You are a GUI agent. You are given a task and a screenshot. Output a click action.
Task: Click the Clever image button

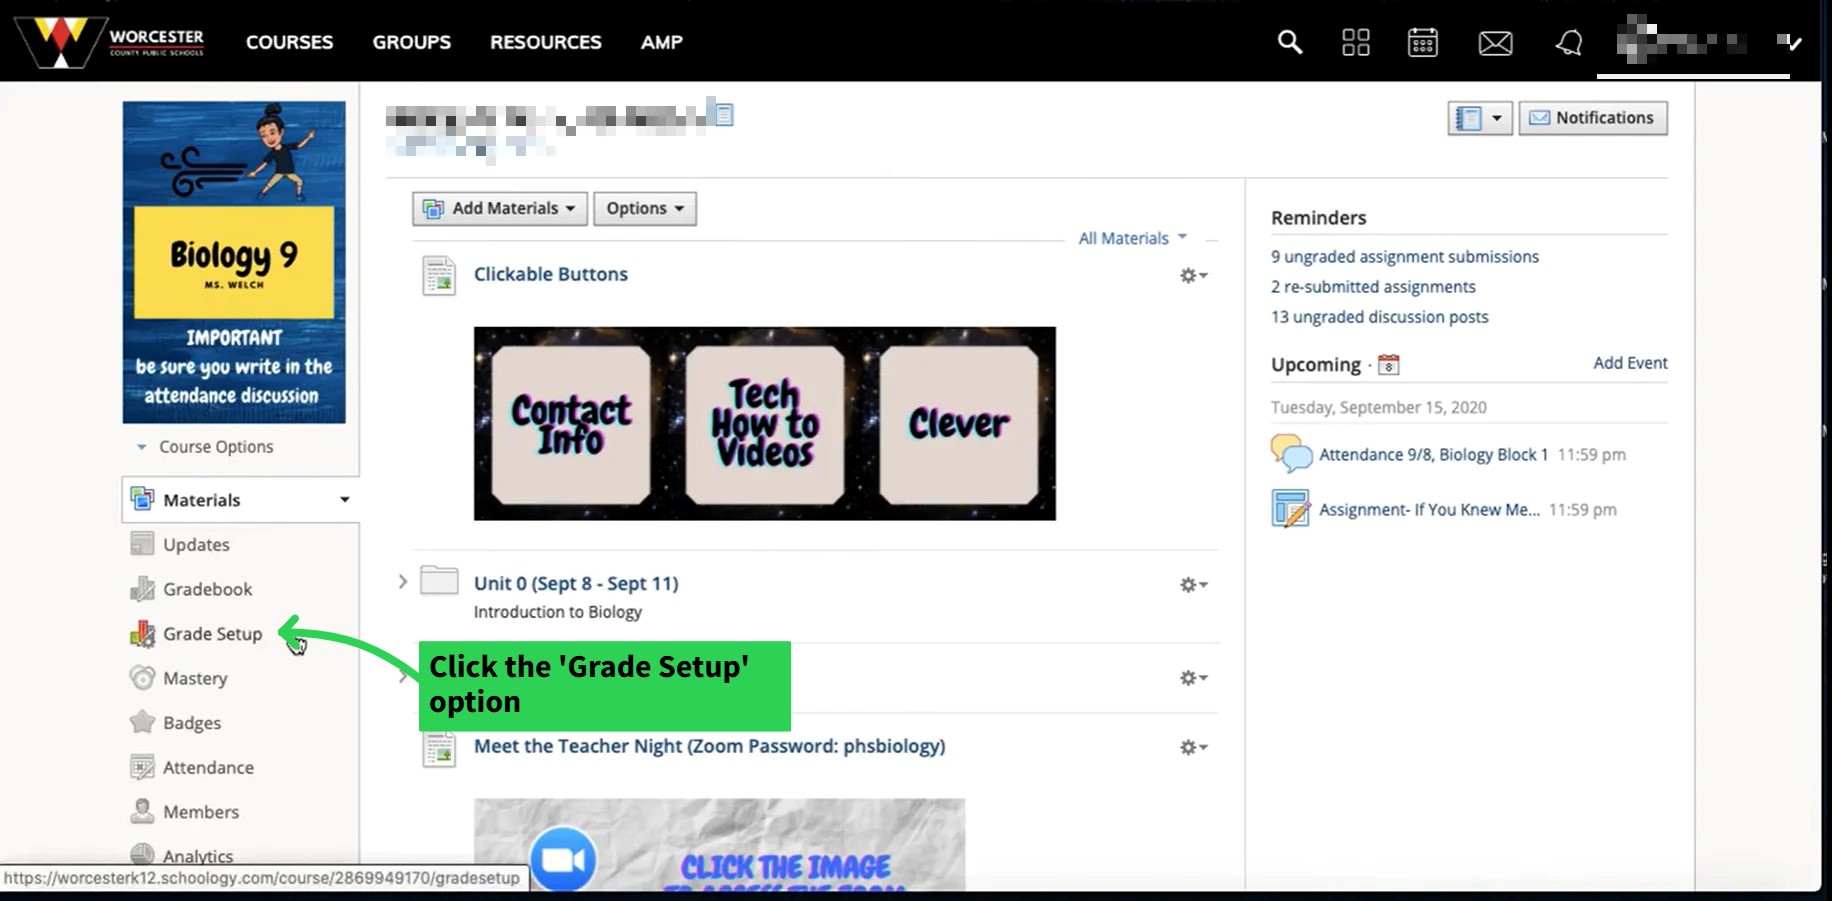click(959, 424)
